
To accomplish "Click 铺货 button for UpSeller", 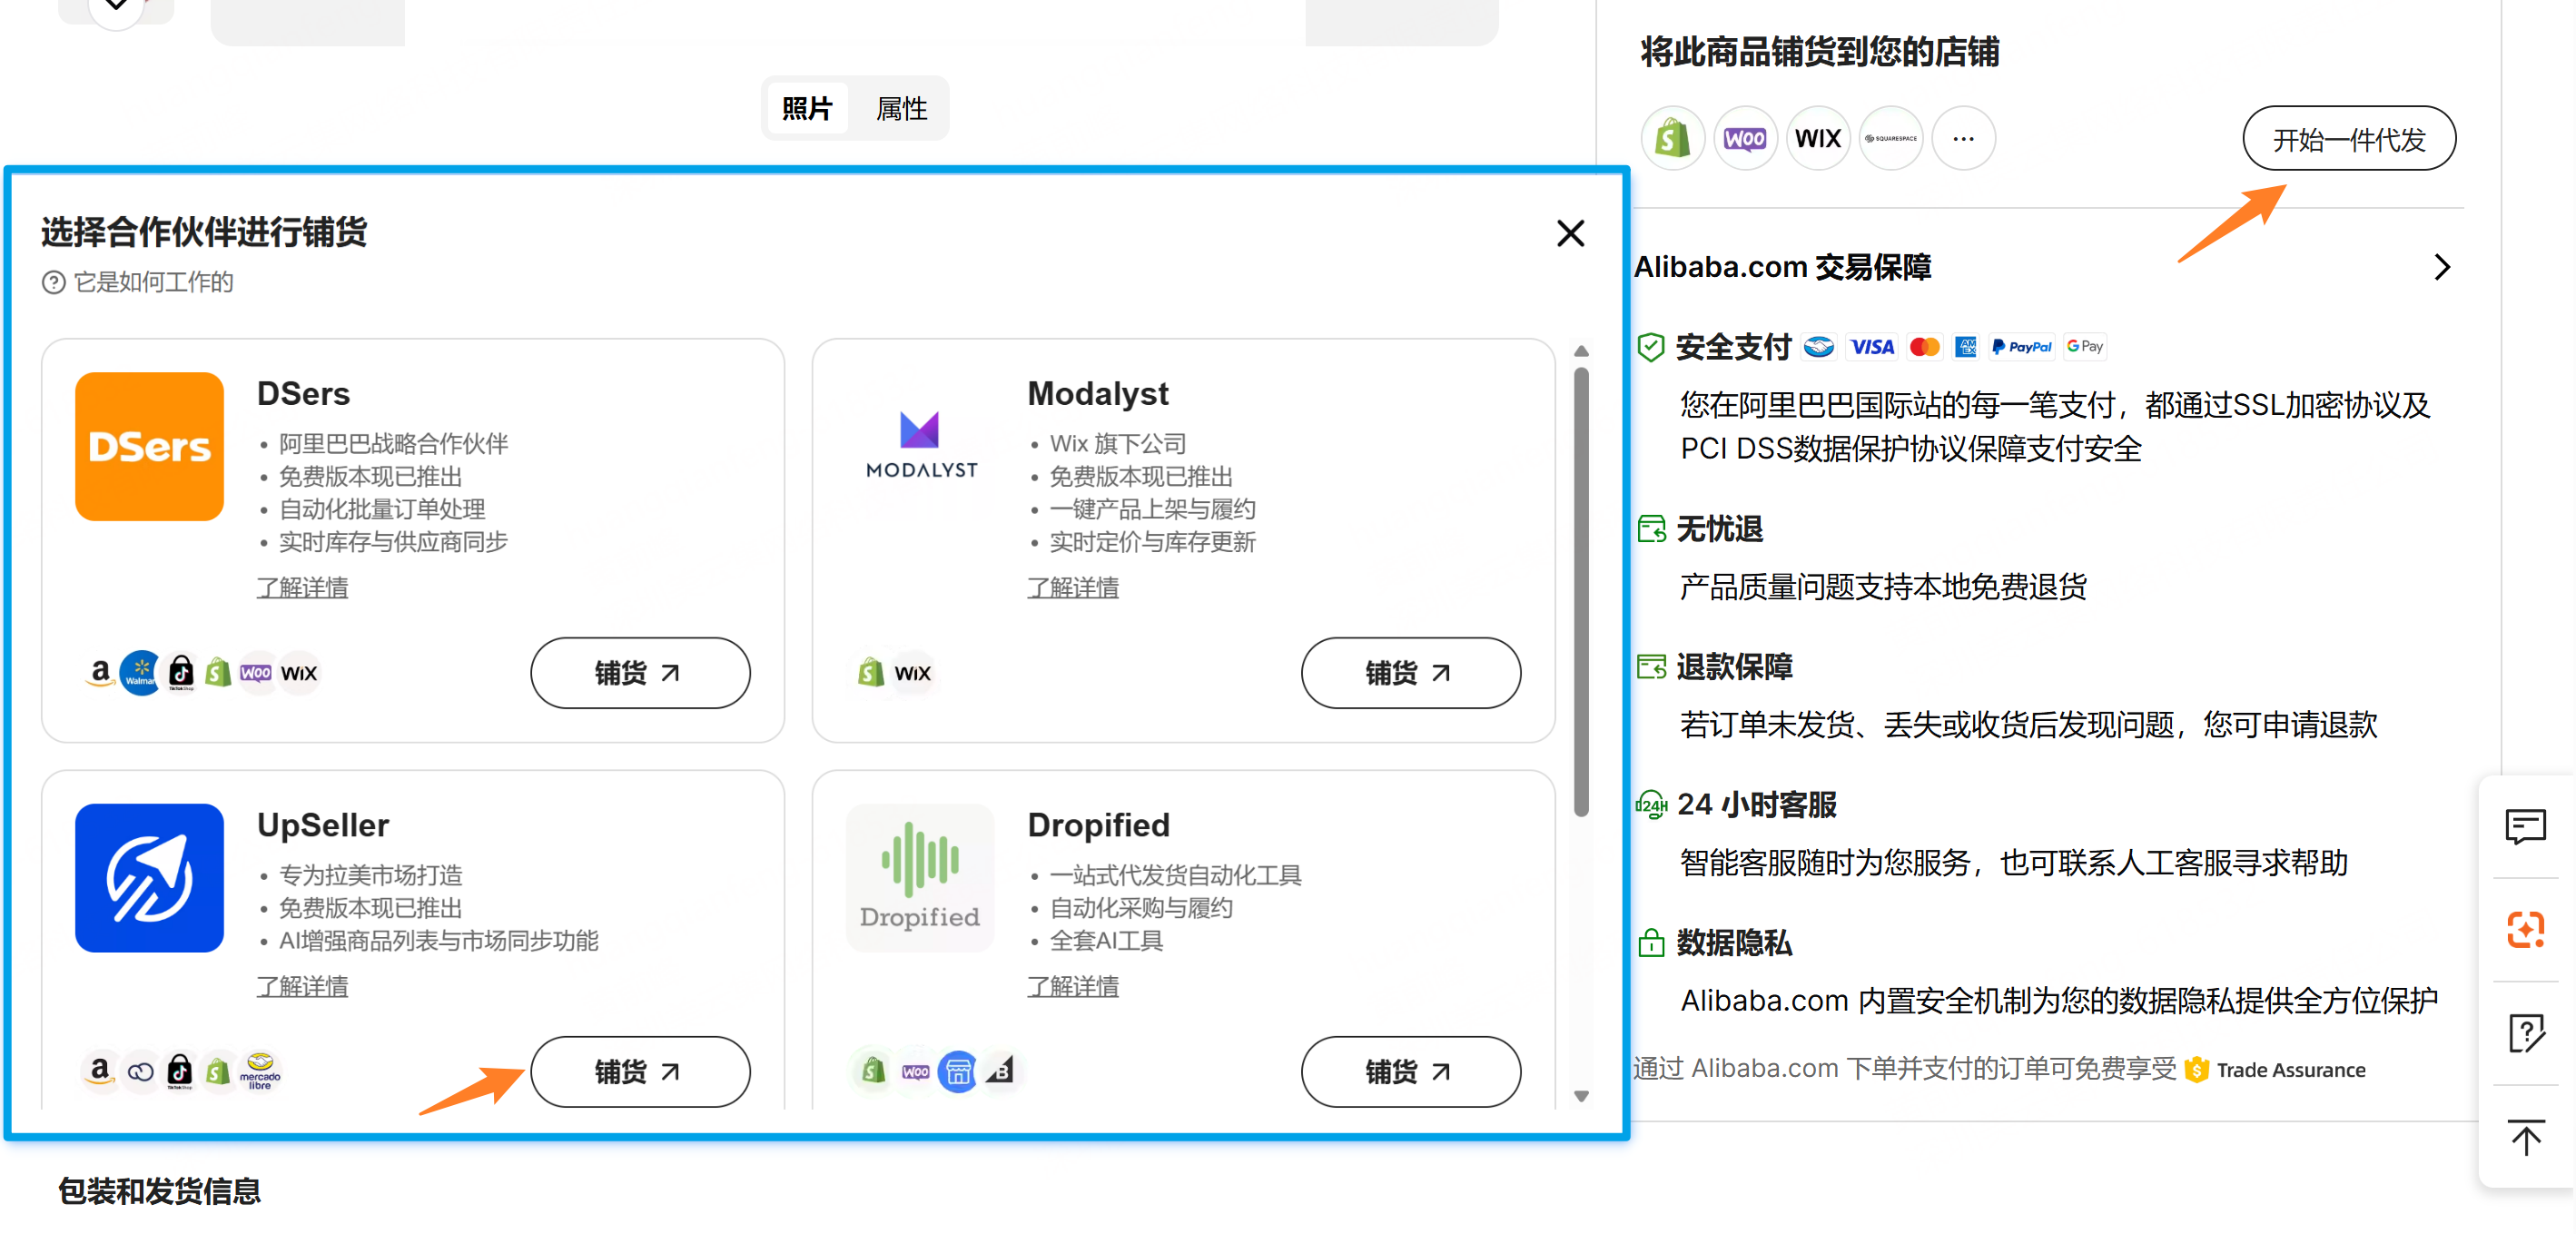I will [x=640, y=1071].
